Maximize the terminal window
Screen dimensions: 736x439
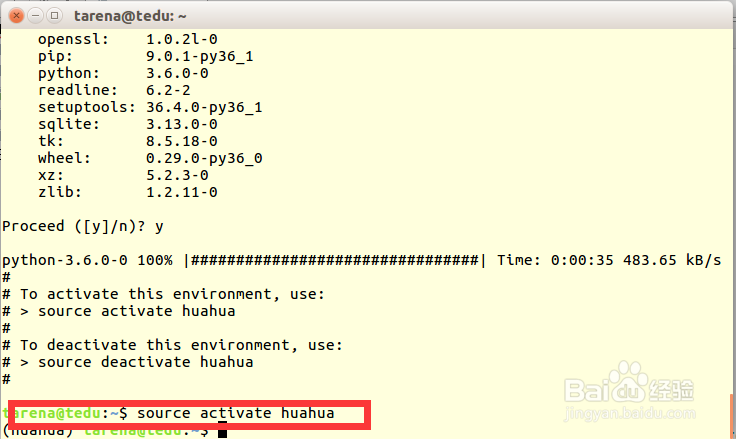55,16
